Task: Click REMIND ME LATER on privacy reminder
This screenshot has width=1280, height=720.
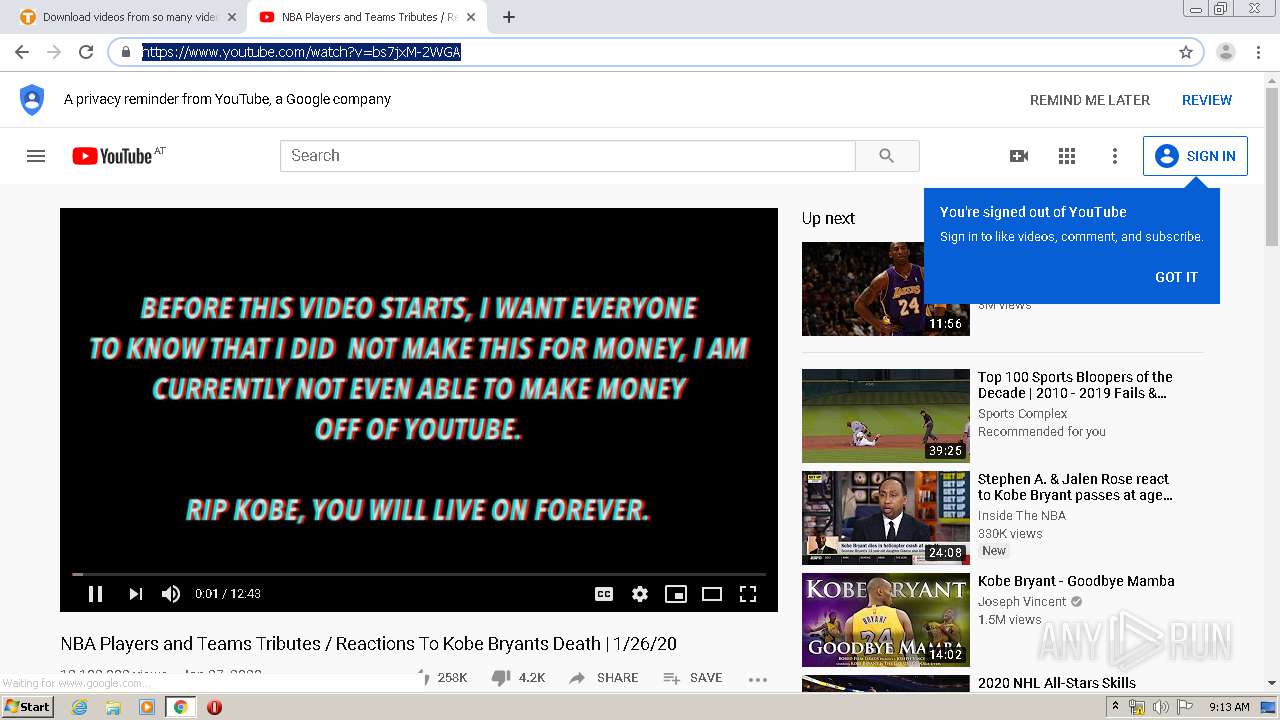Action: pos(1090,100)
